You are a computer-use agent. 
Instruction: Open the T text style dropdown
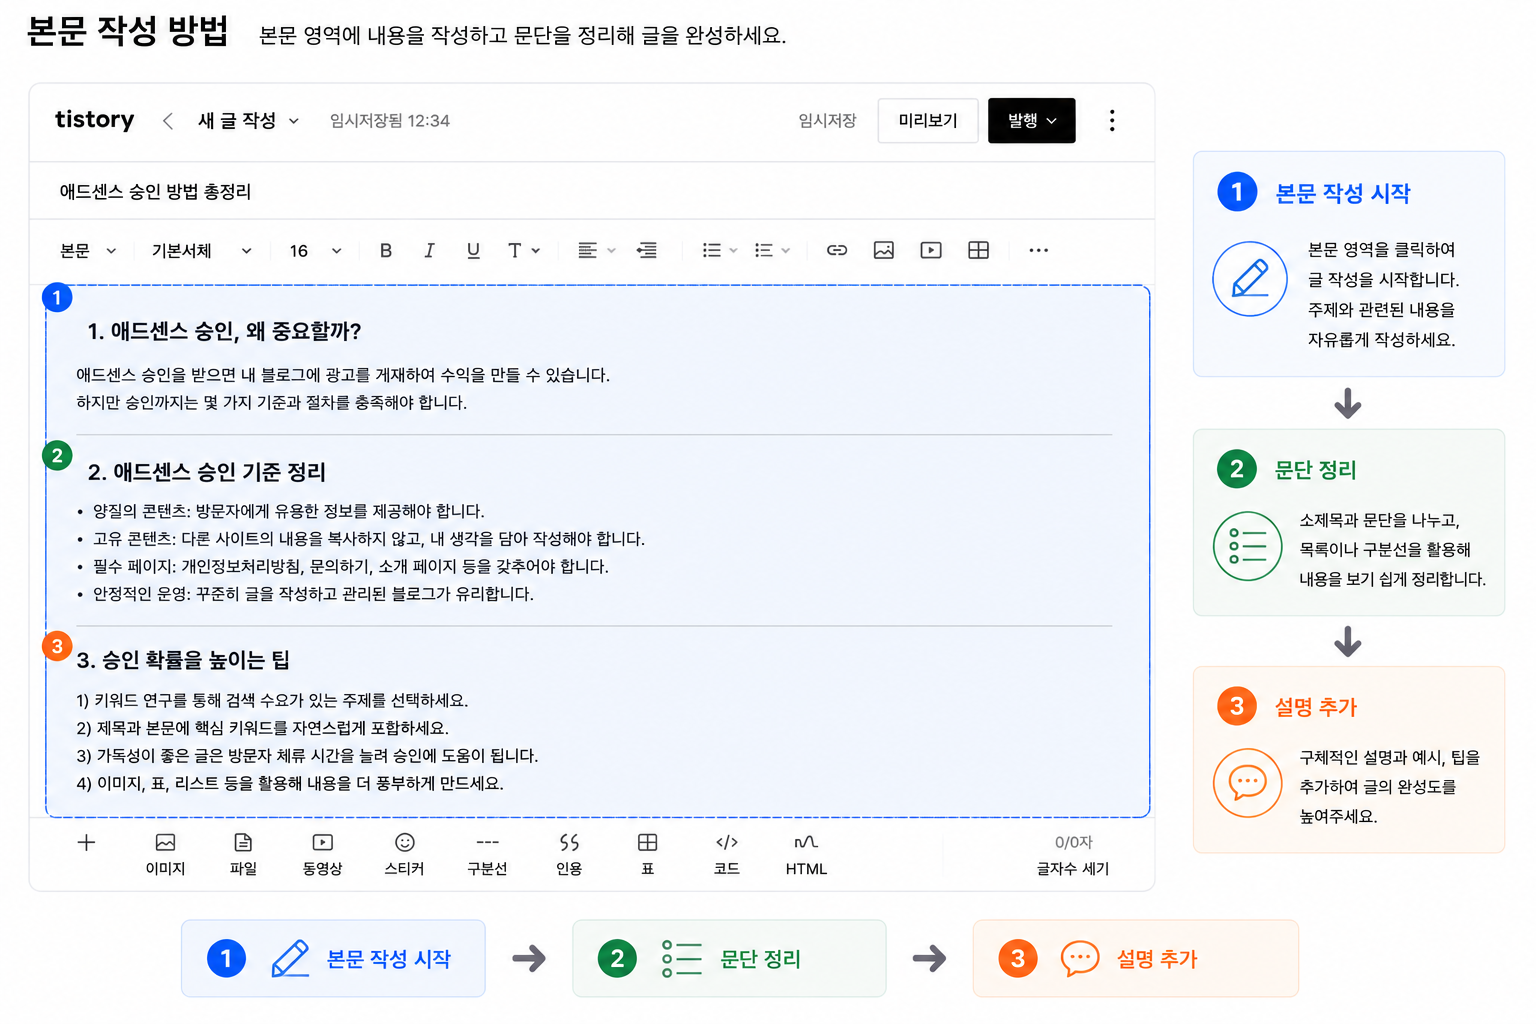[x=523, y=250]
